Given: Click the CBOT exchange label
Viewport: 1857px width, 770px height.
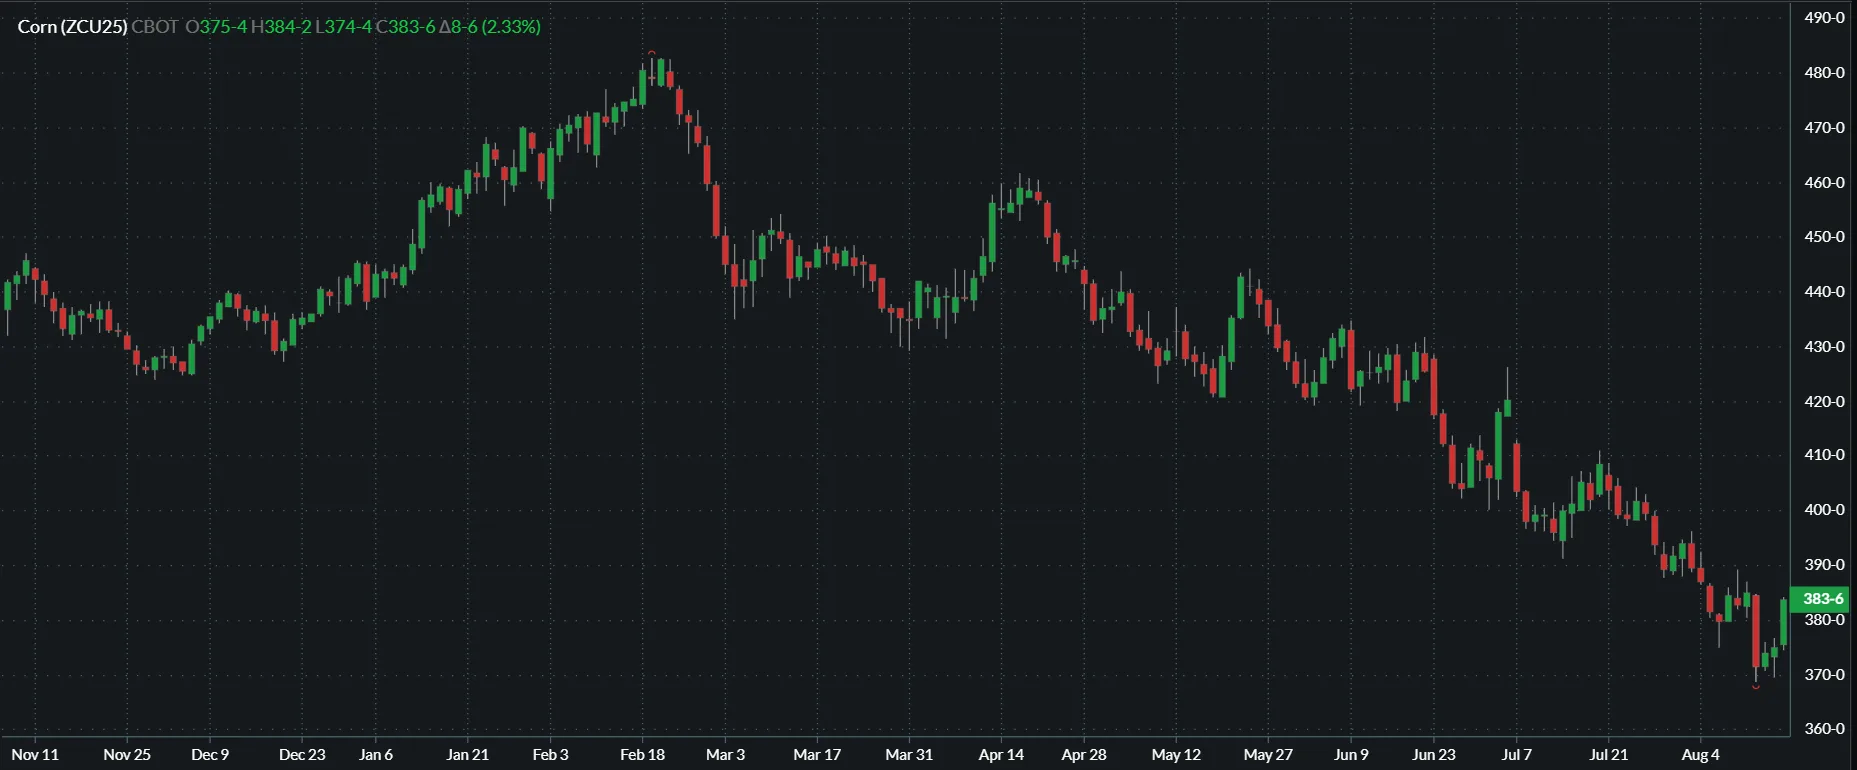Looking at the screenshot, I should 155,27.
